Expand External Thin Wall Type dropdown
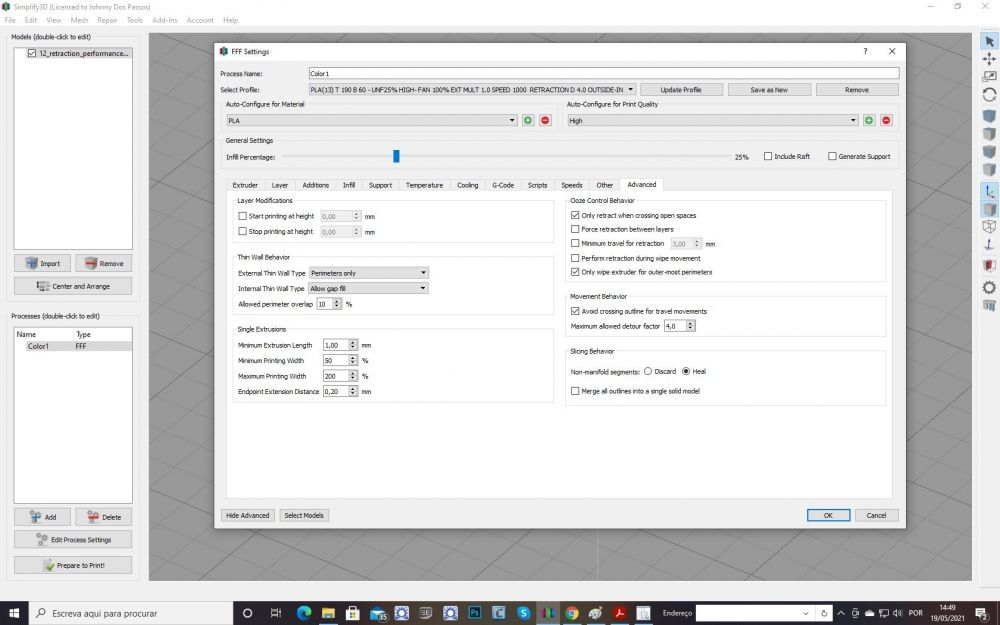1000x625 pixels. pos(369,273)
